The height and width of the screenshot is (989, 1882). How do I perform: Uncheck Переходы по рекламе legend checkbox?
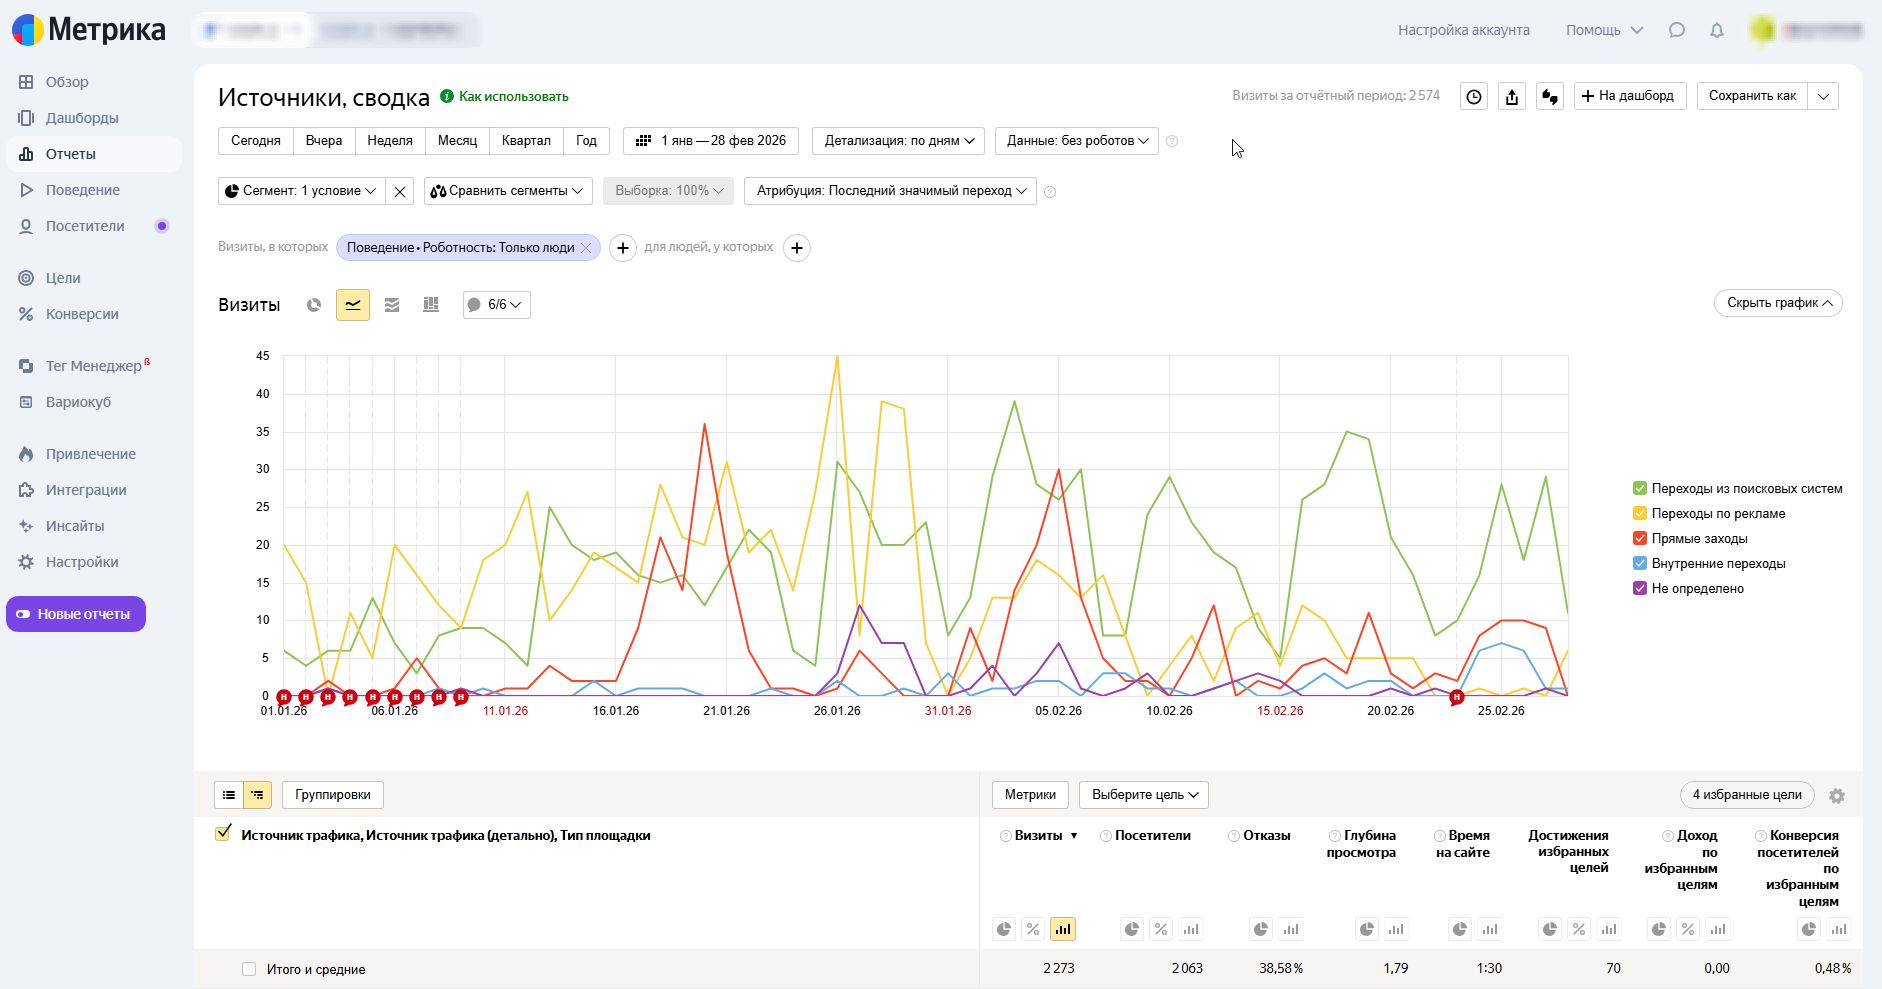pyautogui.click(x=1640, y=513)
